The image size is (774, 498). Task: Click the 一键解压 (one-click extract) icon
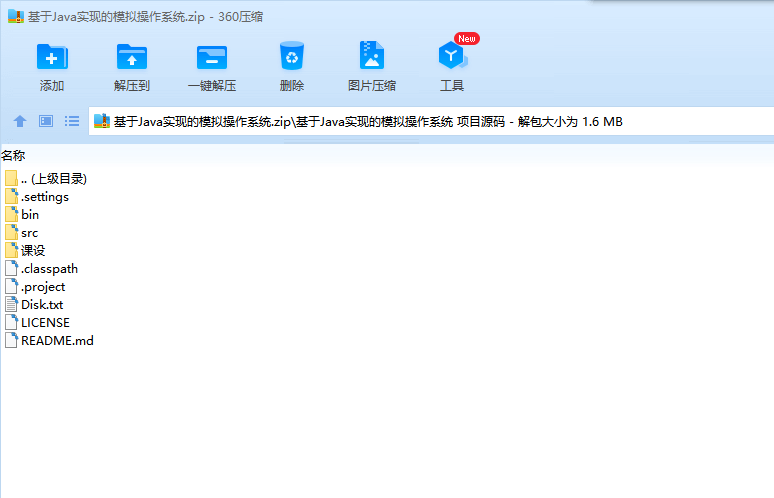(x=212, y=57)
